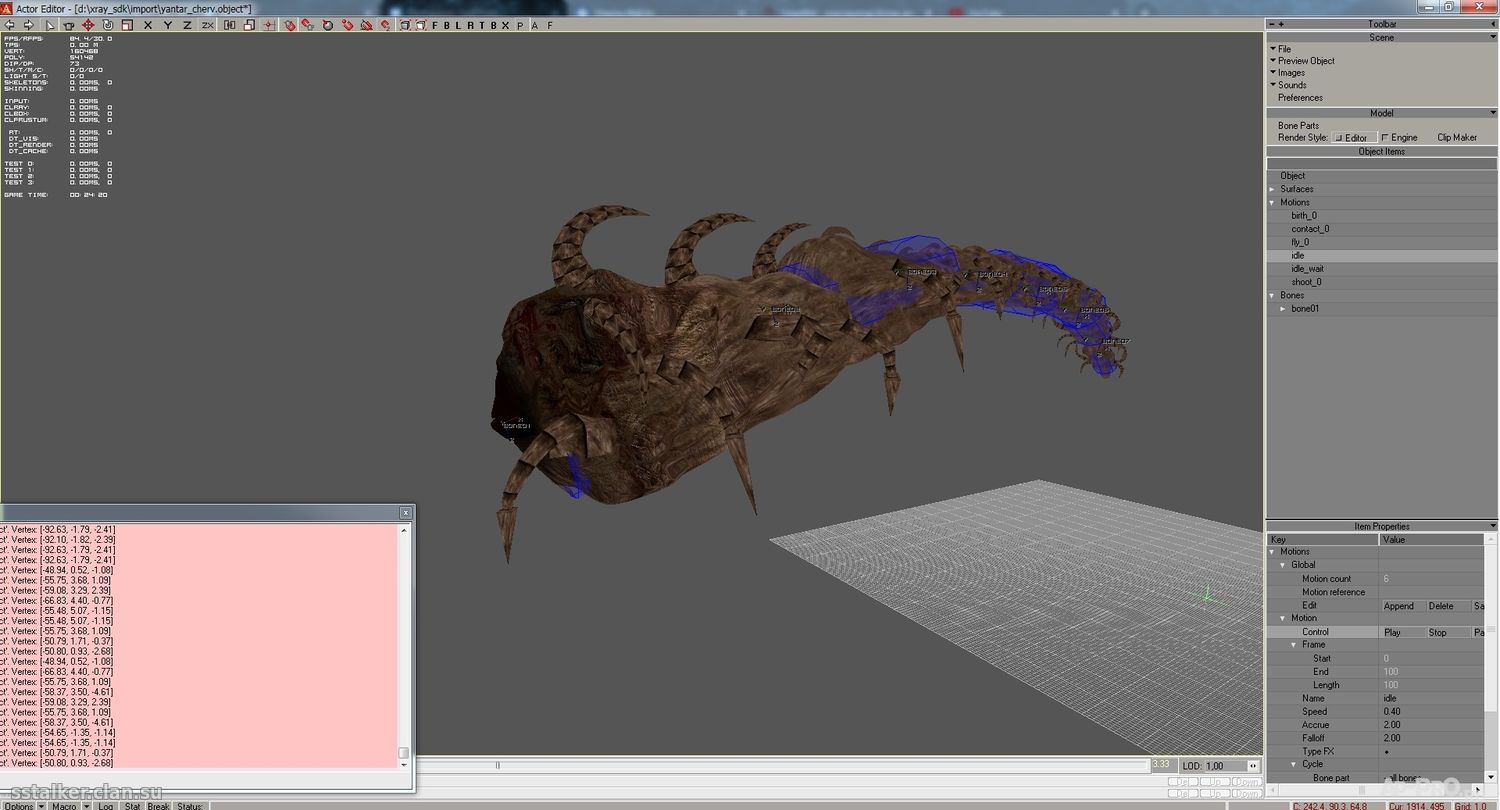Edit the Speed value 0.40
This screenshot has width=1500, height=810.
click(1431, 712)
